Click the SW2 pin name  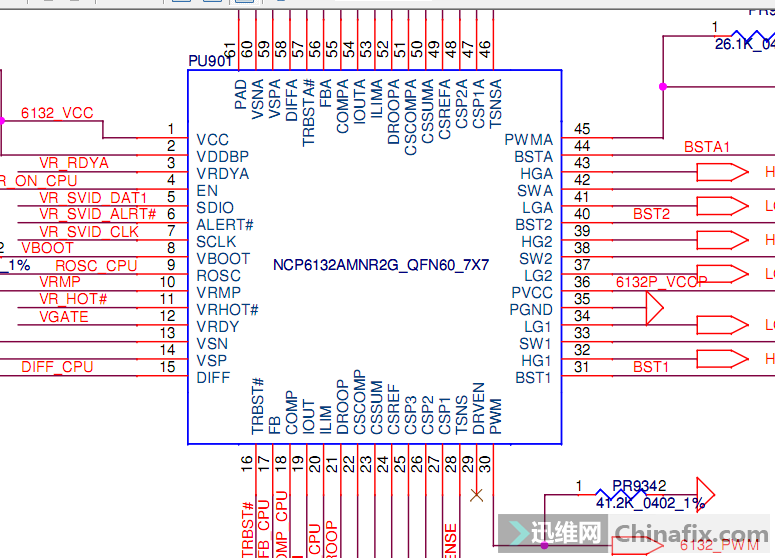pyautogui.click(x=536, y=259)
